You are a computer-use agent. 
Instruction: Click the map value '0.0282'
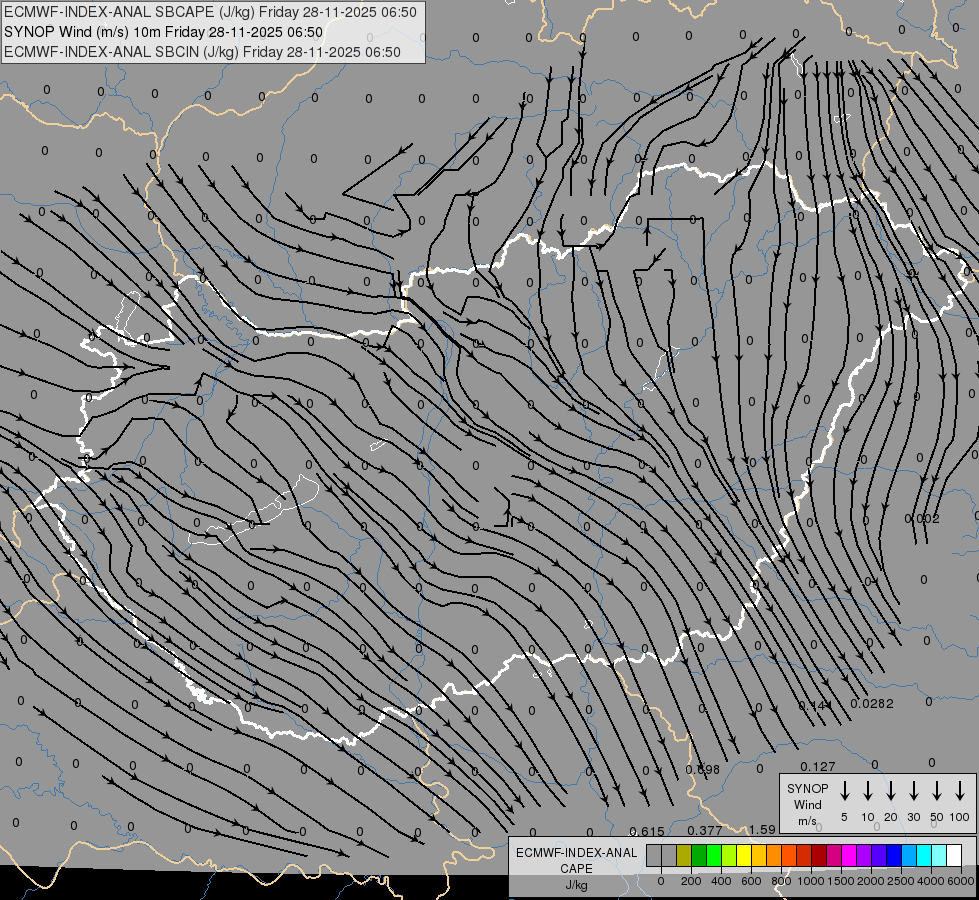(x=872, y=704)
